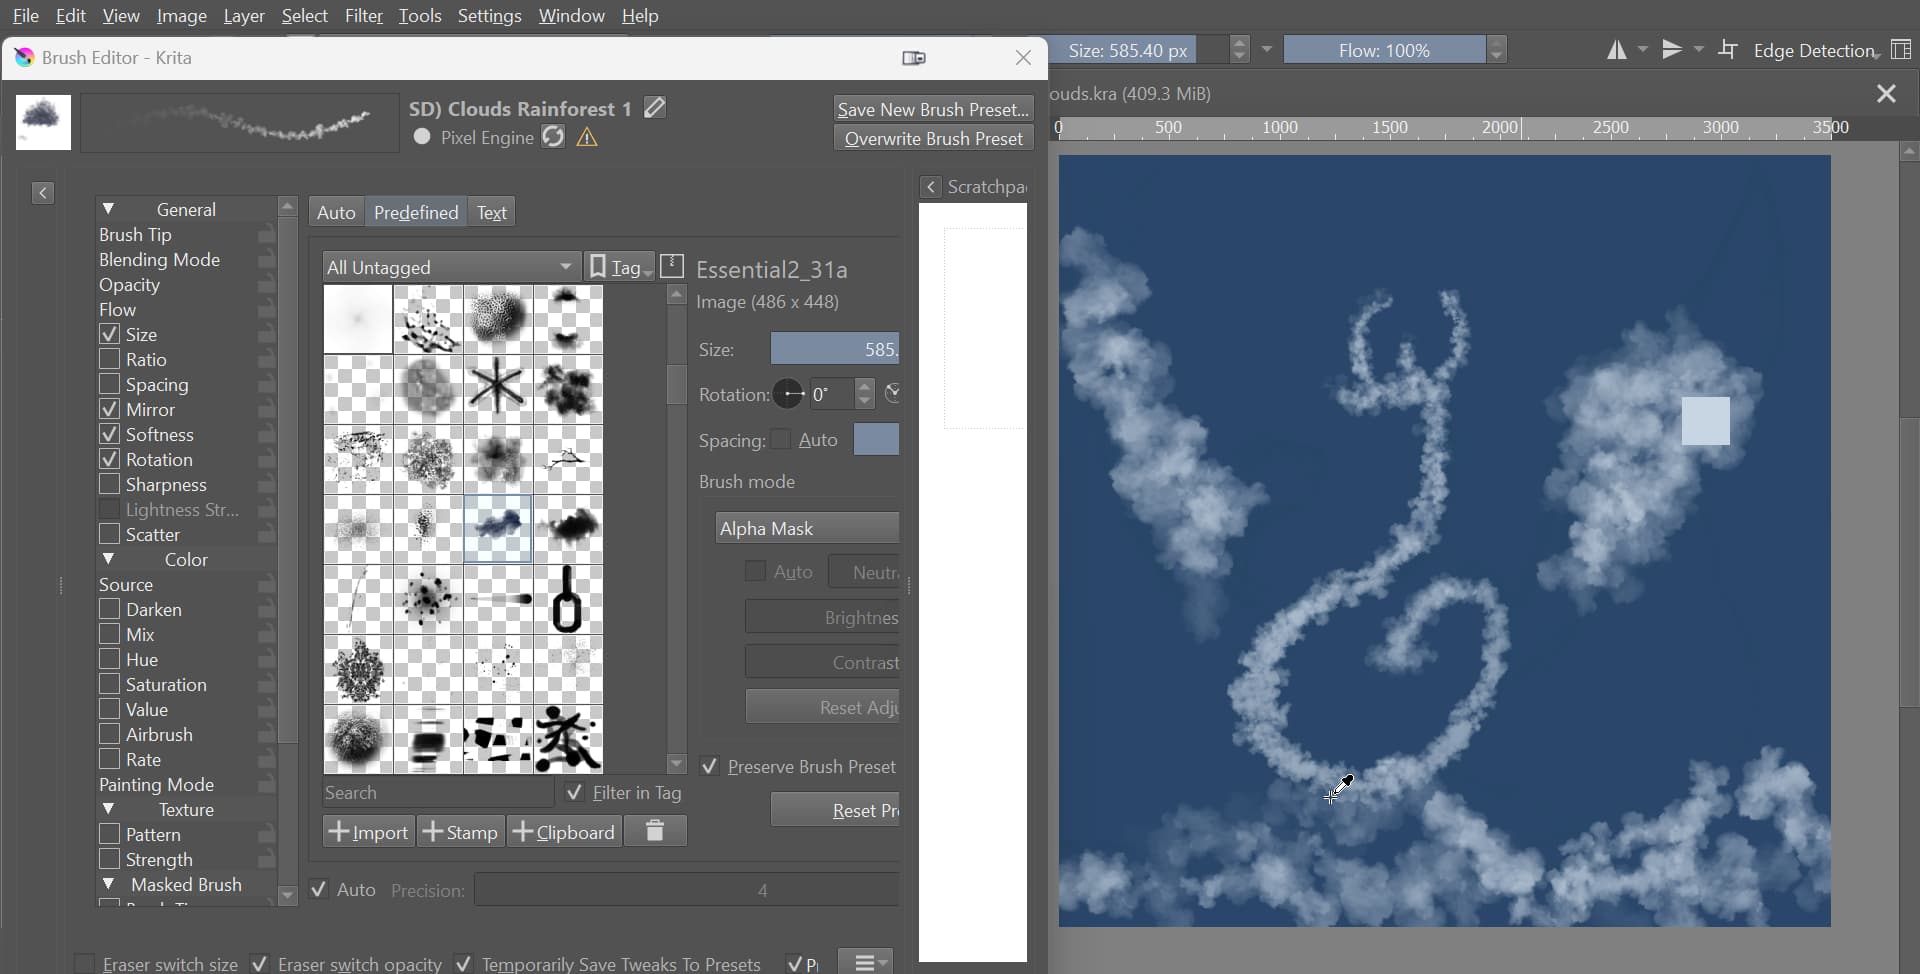Screen dimensions: 1920x974
Task: Click the reload brush preset icon
Action: 553,137
